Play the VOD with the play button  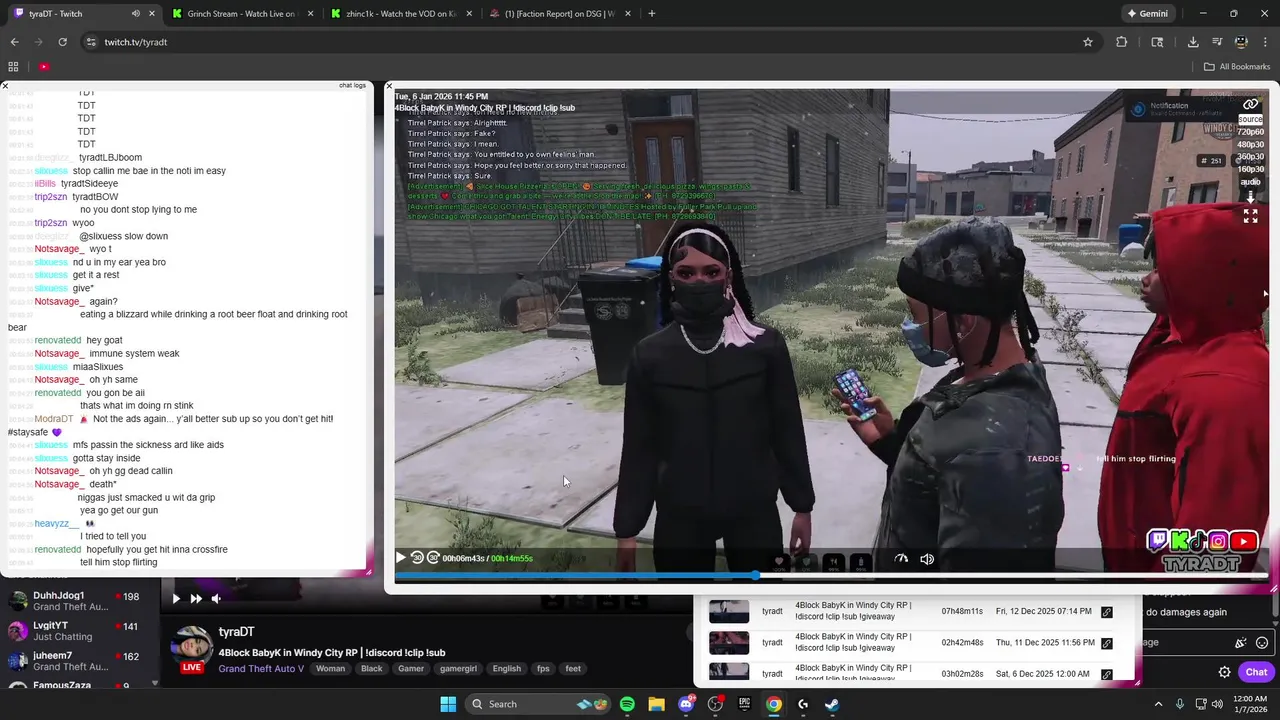[x=401, y=558]
